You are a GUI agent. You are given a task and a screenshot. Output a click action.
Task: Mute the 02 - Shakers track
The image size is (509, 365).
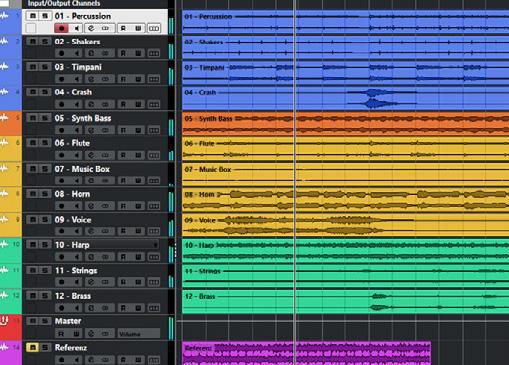click(x=33, y=41)
